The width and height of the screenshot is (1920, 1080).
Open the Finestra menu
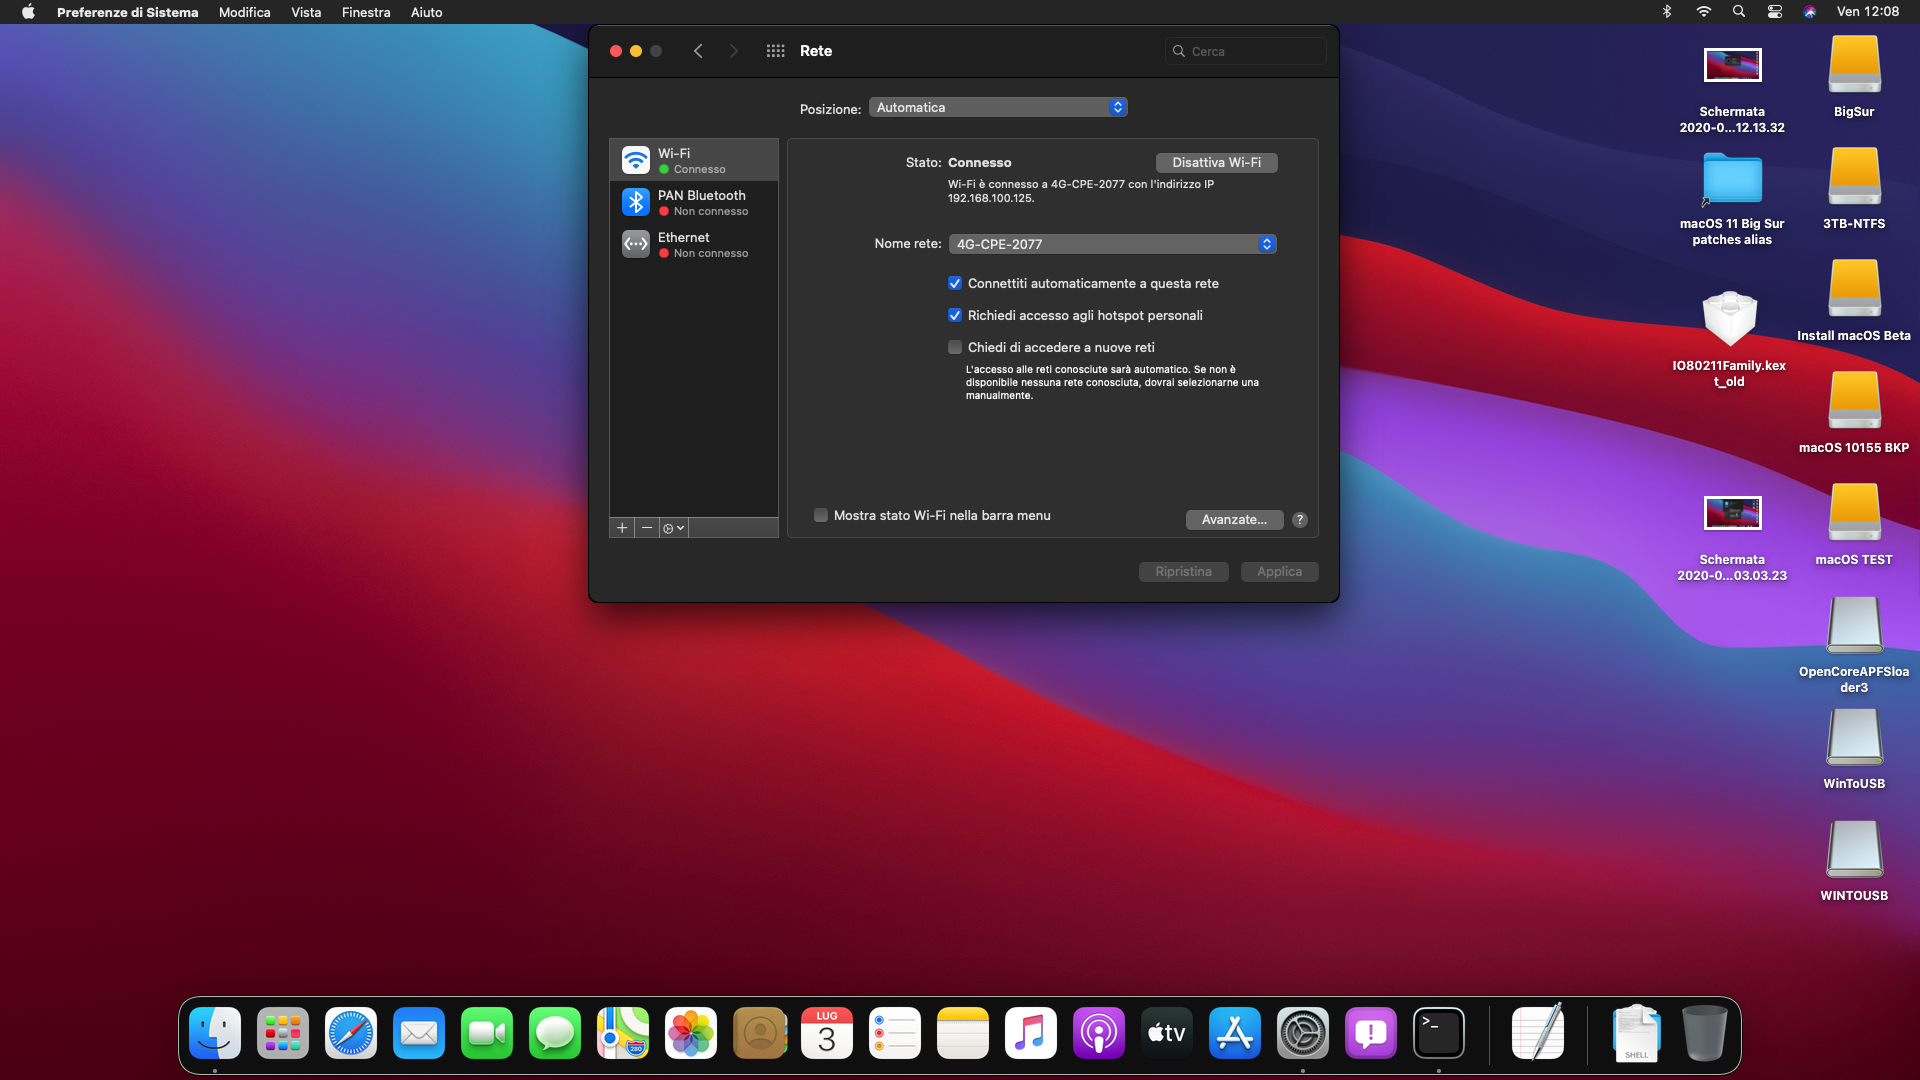(365, 12)
